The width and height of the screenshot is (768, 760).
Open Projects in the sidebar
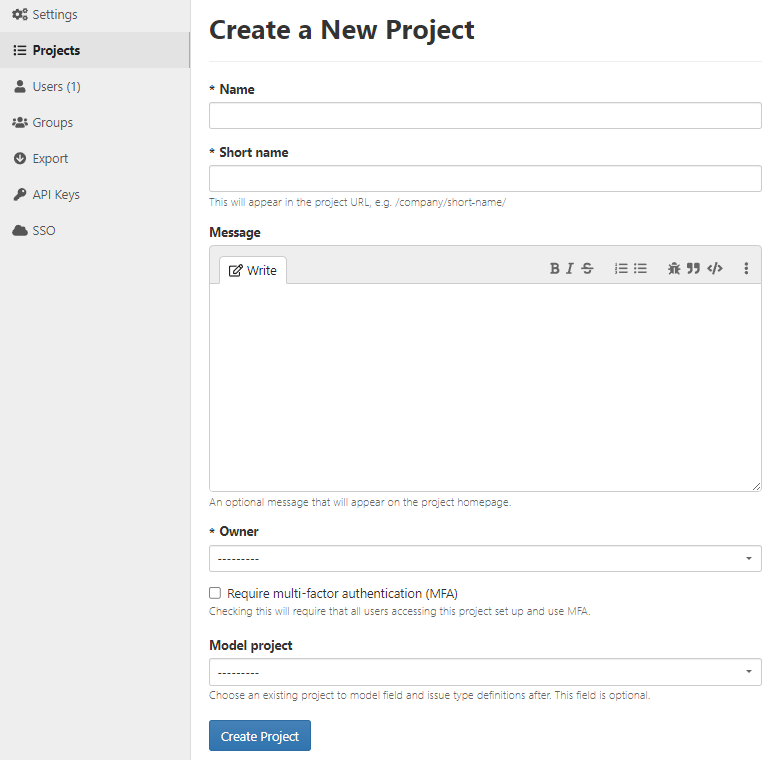pos(95,50)
